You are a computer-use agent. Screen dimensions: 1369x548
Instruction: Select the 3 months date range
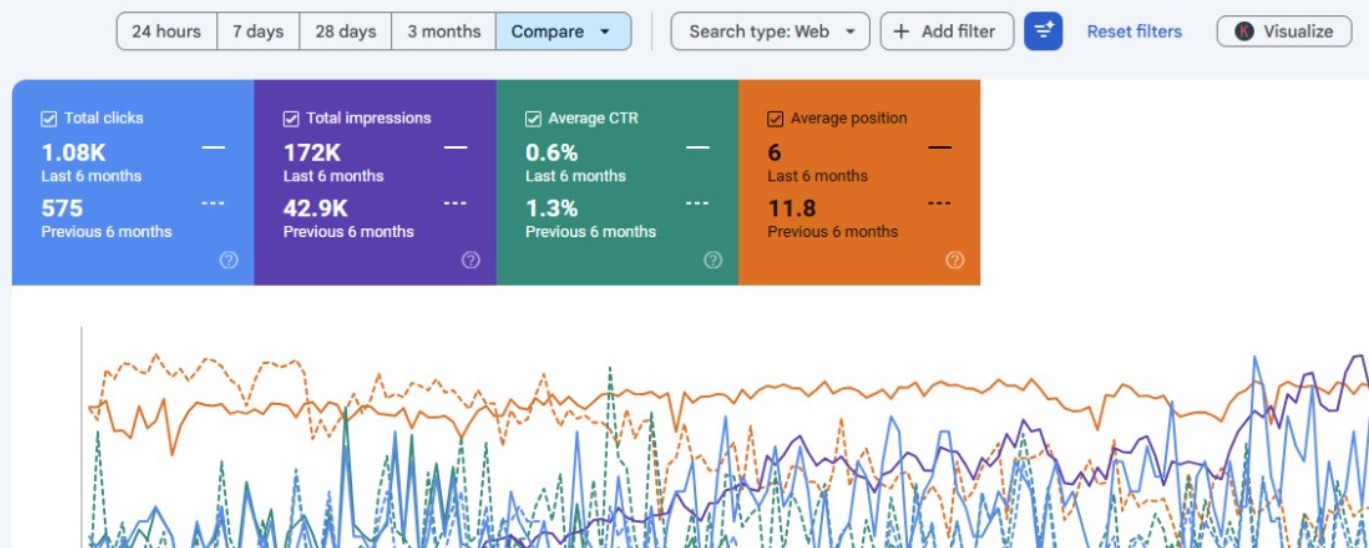coord(443,31)
